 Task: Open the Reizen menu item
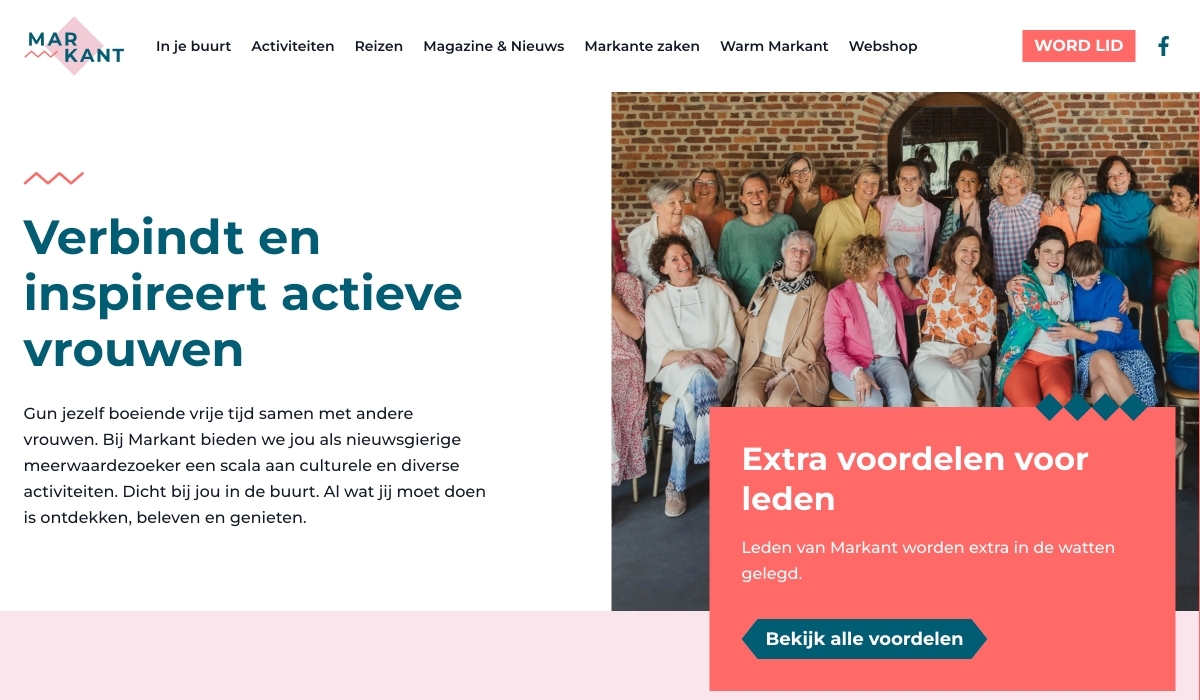[379, 46]
